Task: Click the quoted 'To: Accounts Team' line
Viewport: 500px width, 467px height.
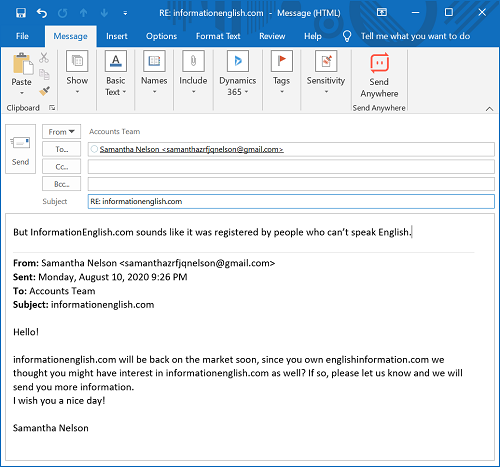Action: (54, 291)
